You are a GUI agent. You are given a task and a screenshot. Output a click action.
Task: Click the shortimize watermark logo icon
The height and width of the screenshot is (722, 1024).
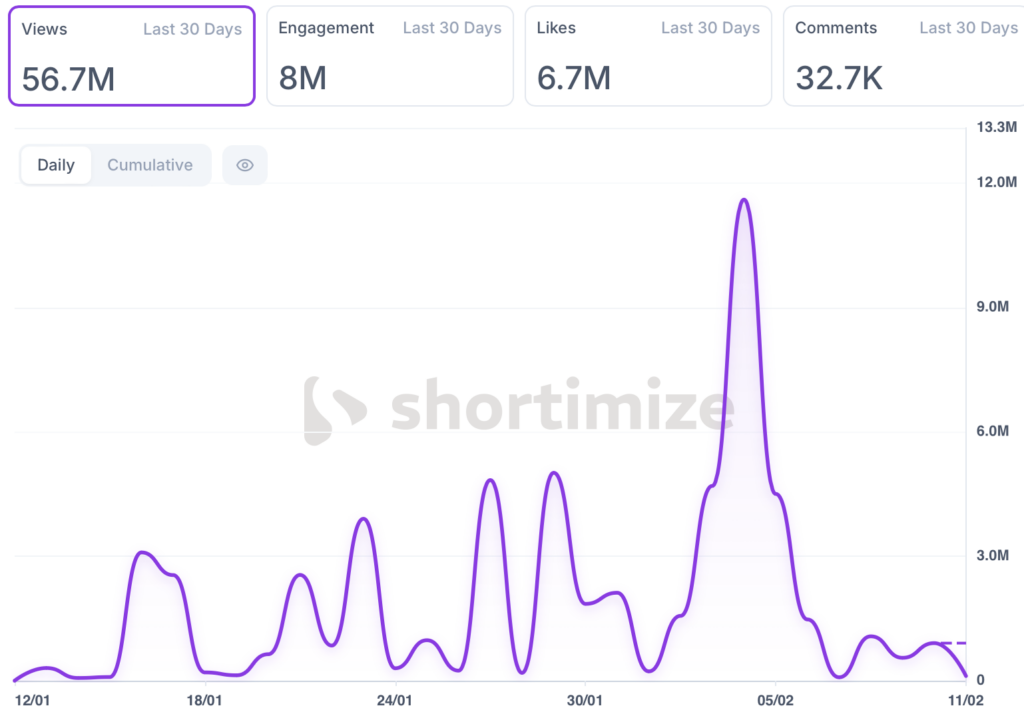tap(333, 410)
